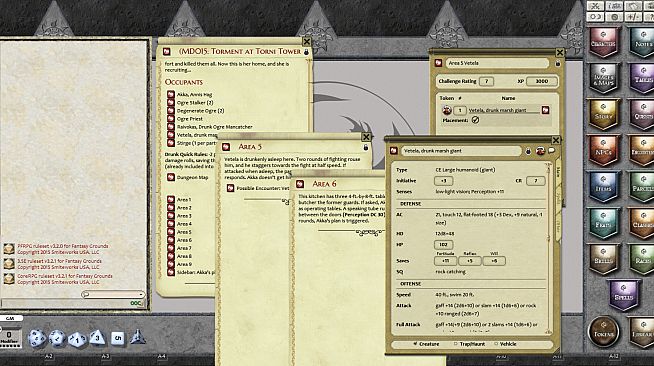654x366 pixels.
Task: Open Possible Encounter link in Area 5
Action: pos(230,188)
